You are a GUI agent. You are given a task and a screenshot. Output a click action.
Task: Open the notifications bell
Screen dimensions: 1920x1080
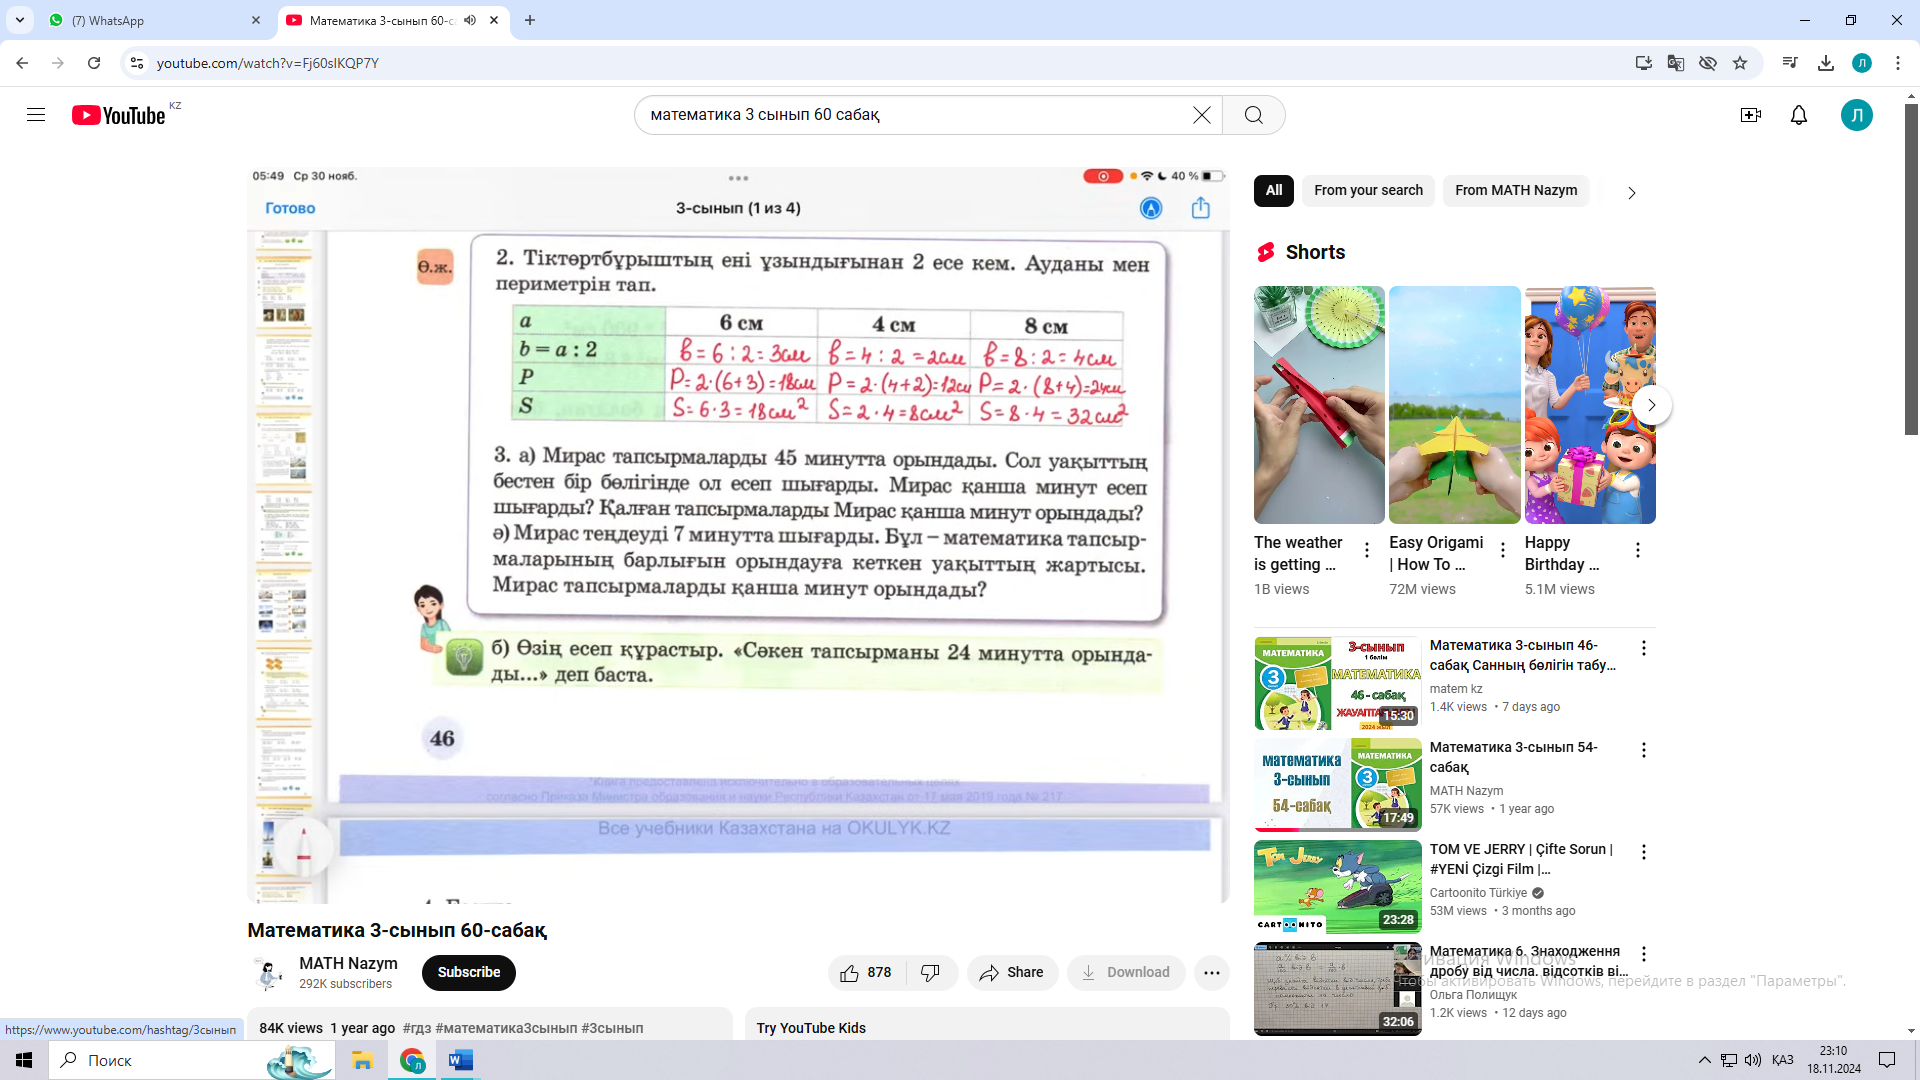(1798, 115)
